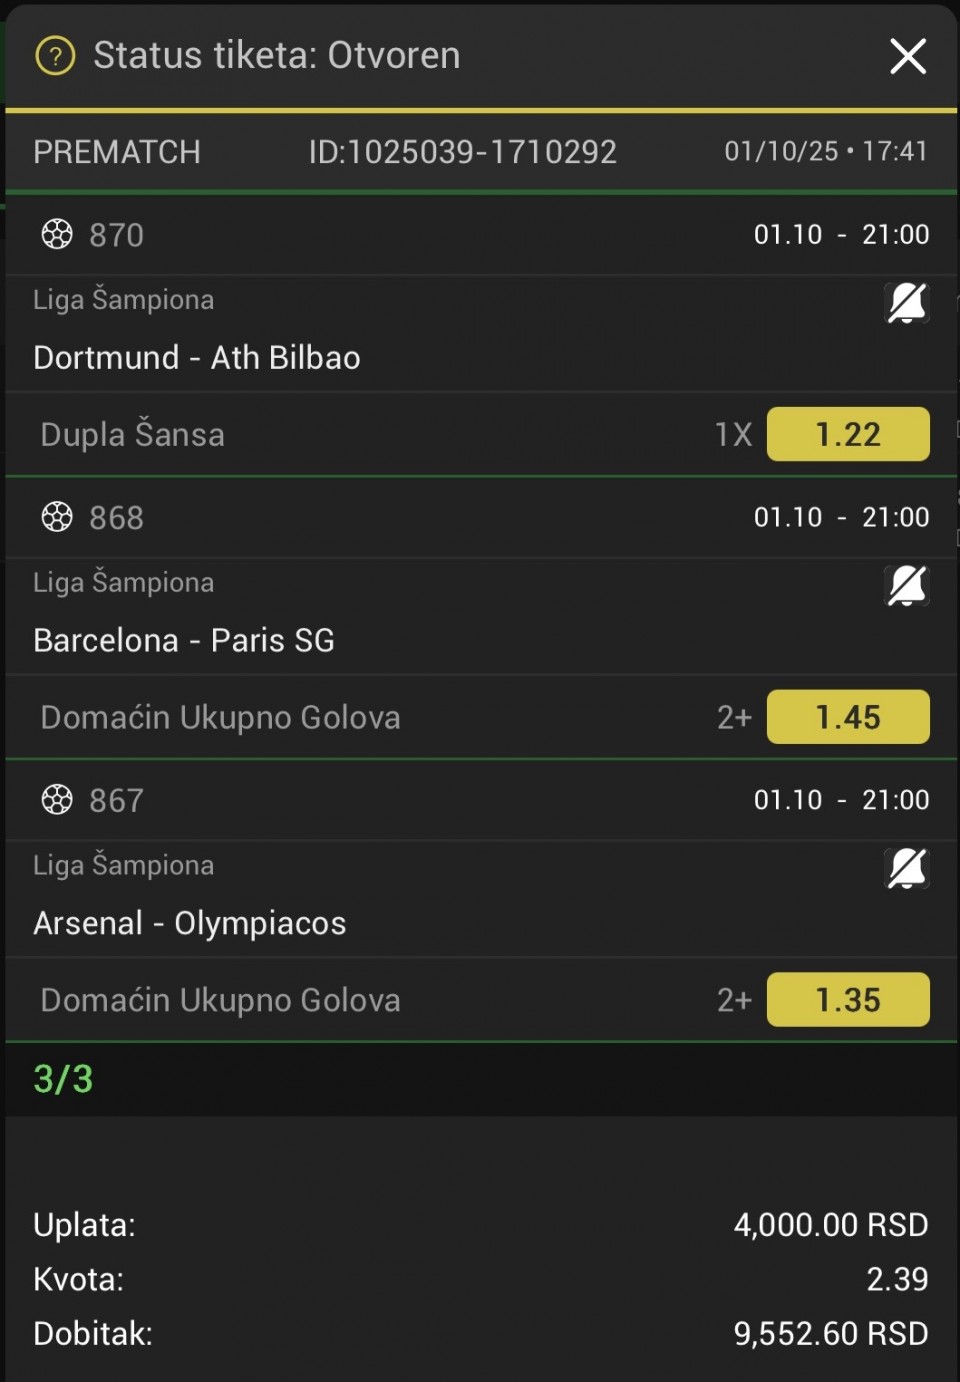Screen dimensions: 960x1382
Task: Close the ticket status dialog
Action: (907, 56)
